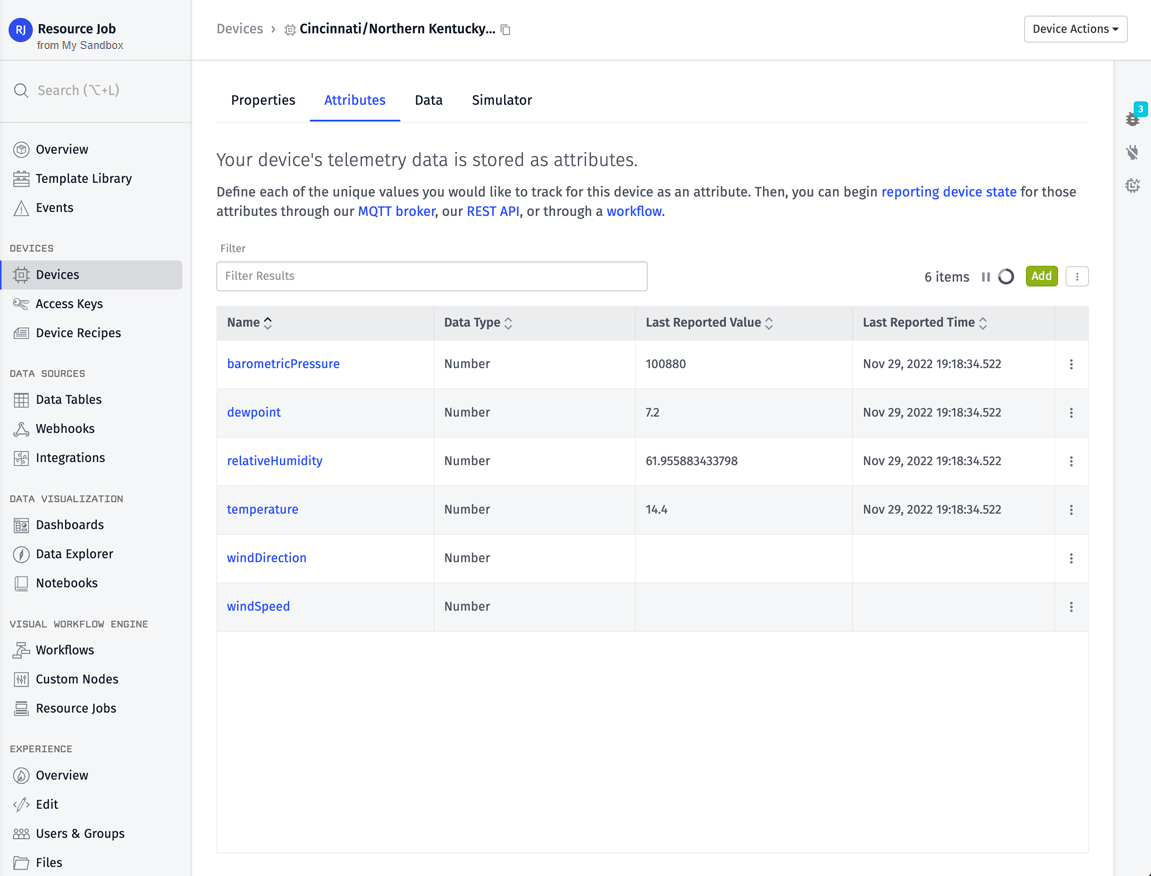Open the device chip panel icon at right
Image resolution: width=1151 pixels, height=876 pixels.
(x=1133, y=186)
